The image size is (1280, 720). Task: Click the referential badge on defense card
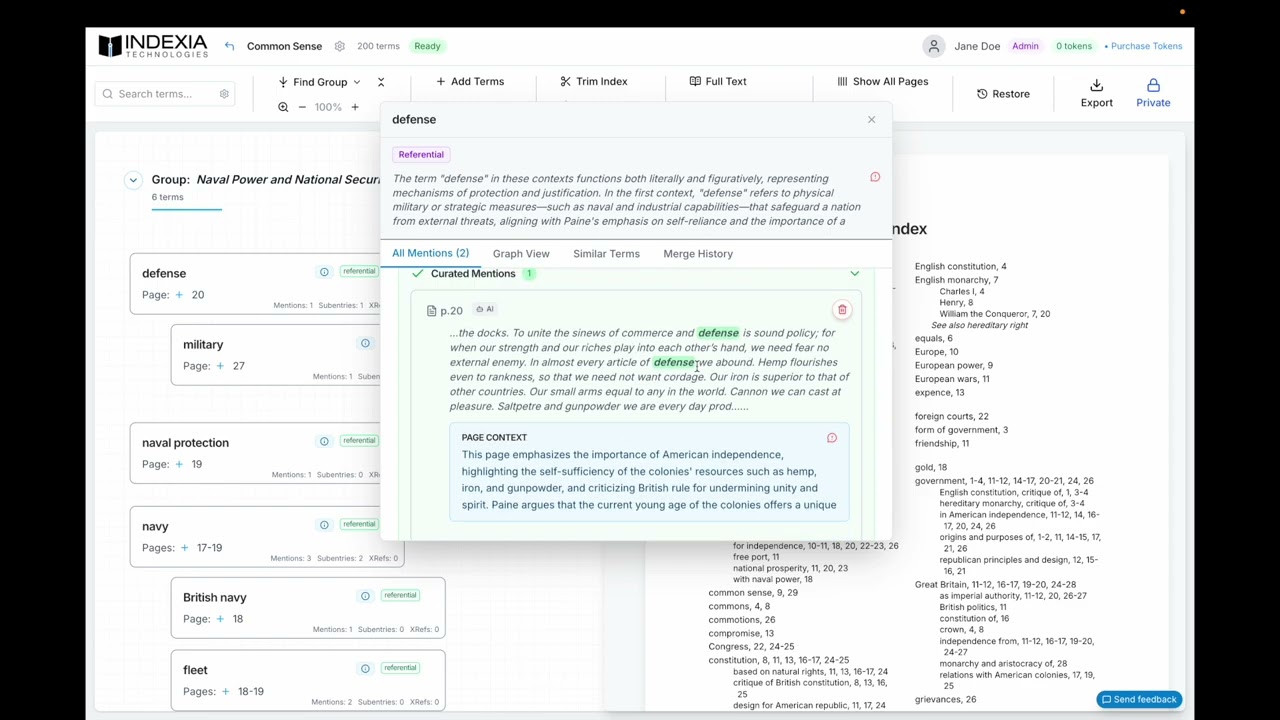[x=359, y=272]
